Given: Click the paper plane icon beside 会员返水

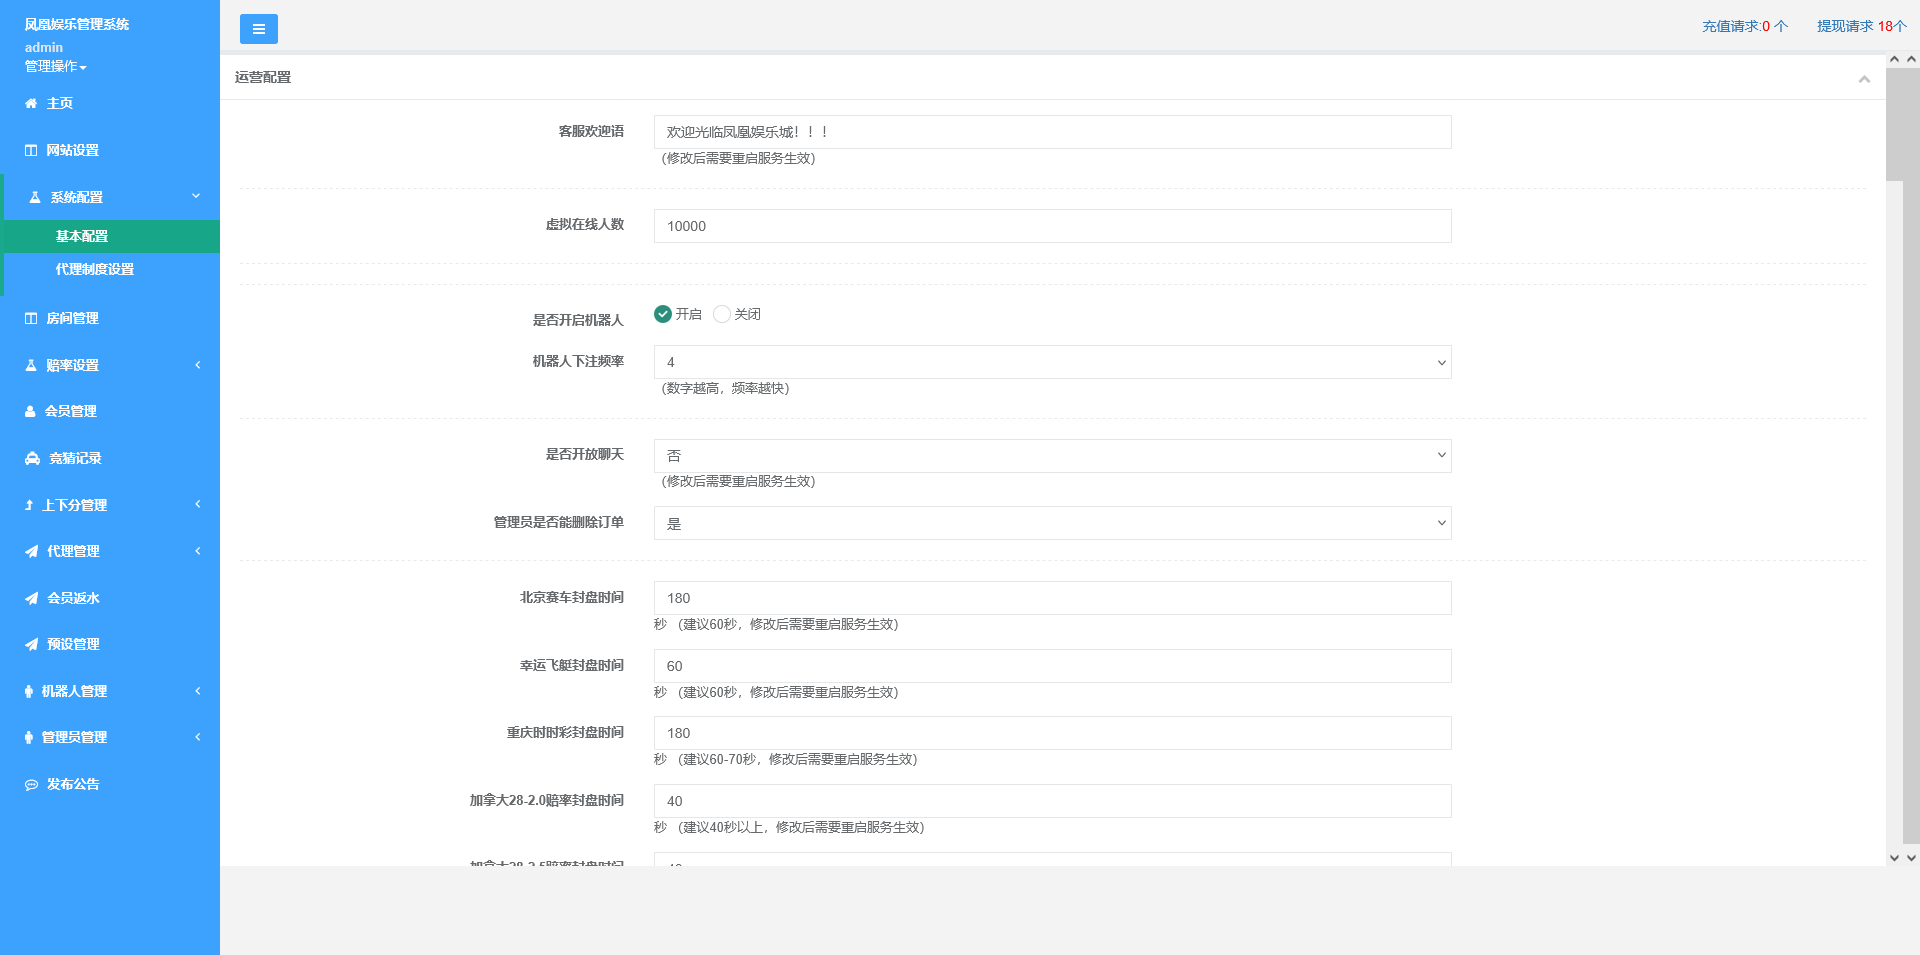Looking at the screenshot, I should [x=31, y=598].
